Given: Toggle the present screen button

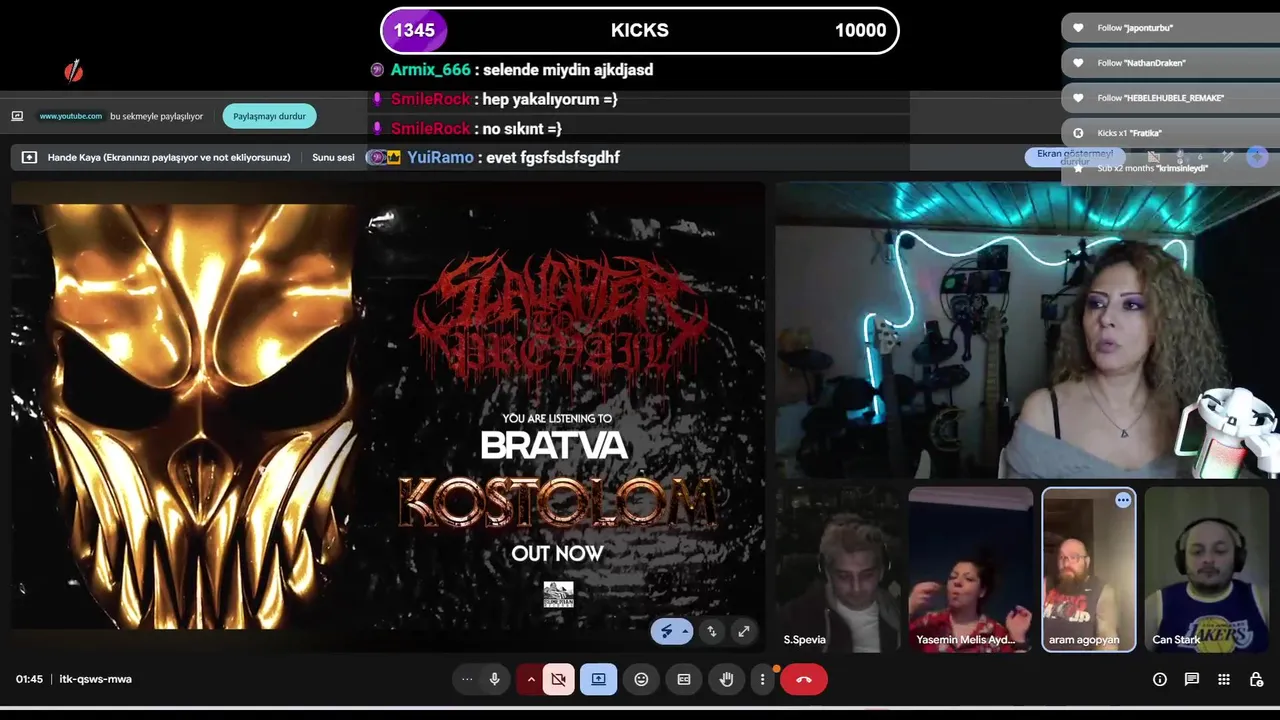Looking at the screenshot, I should pyautogui.click(x=598, y=679).
